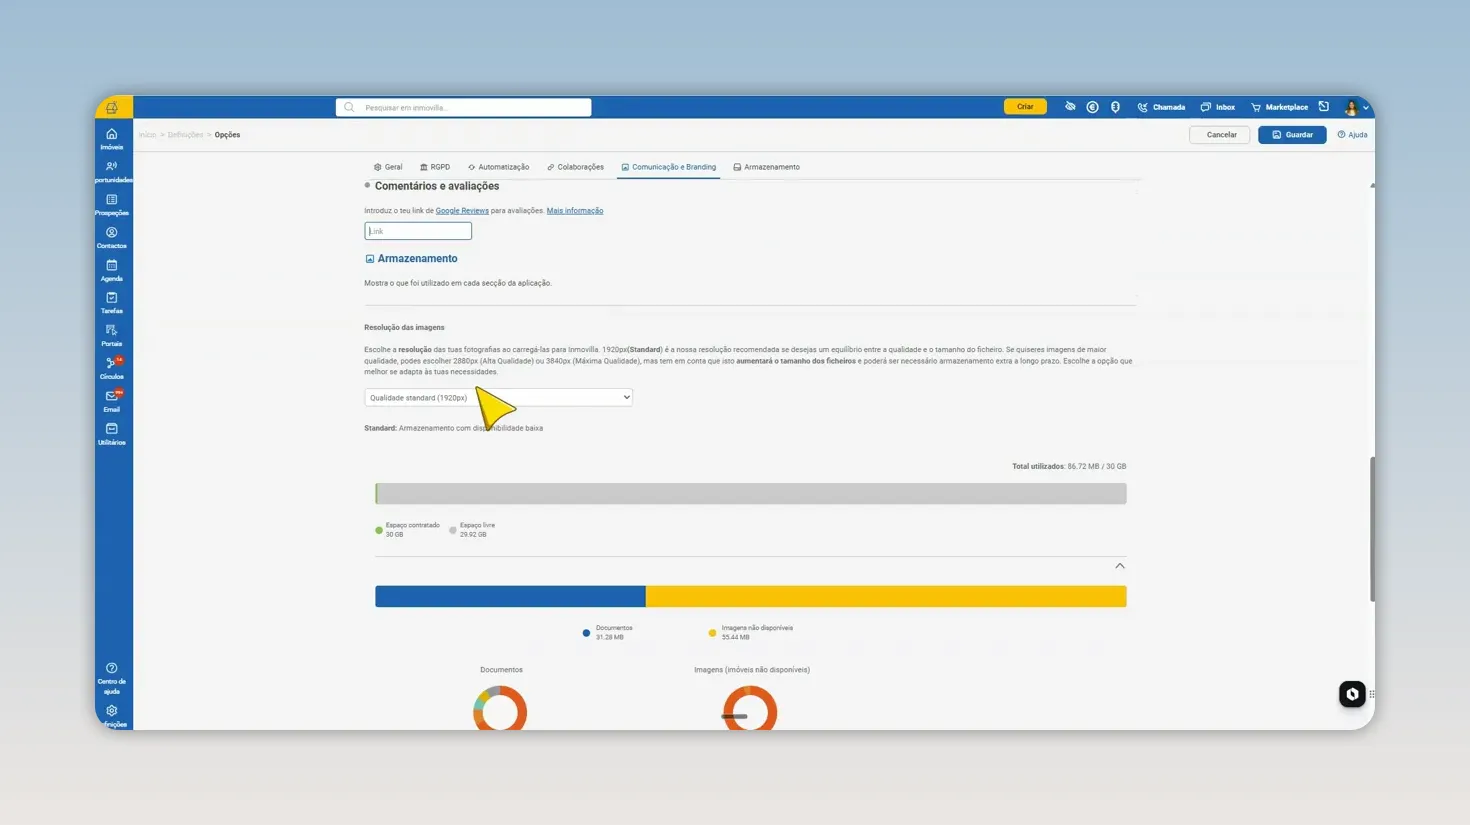
Task: Switch to the Geral tab
Action: (388, 167)
